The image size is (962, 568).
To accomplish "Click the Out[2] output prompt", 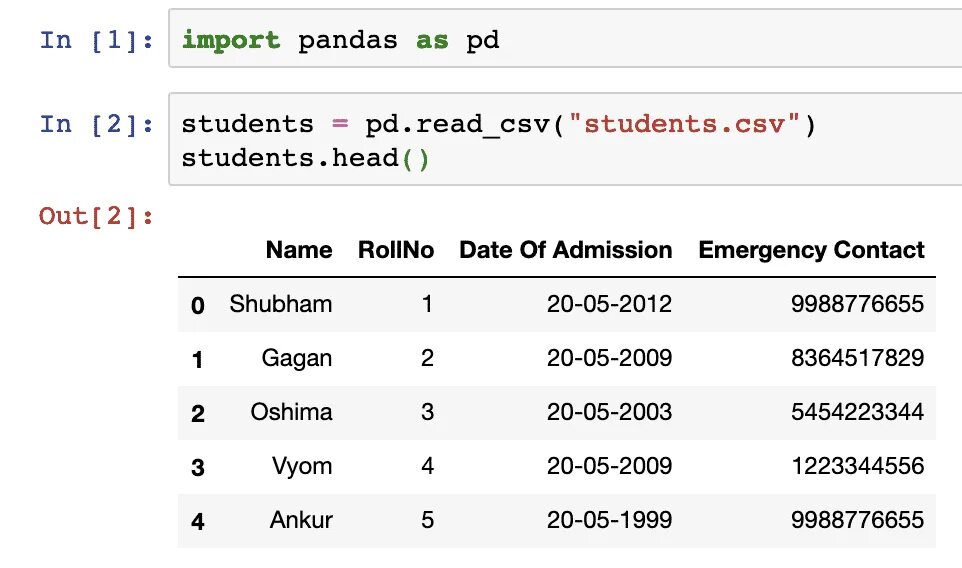I will [97, 216].
